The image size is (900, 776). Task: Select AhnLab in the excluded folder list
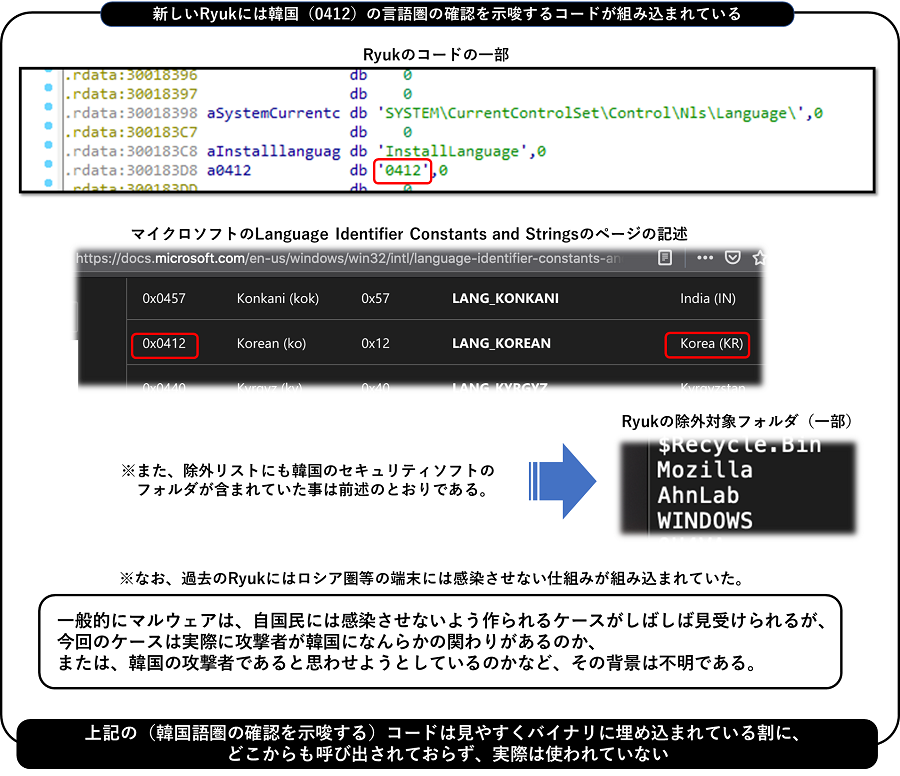(698, 495)
